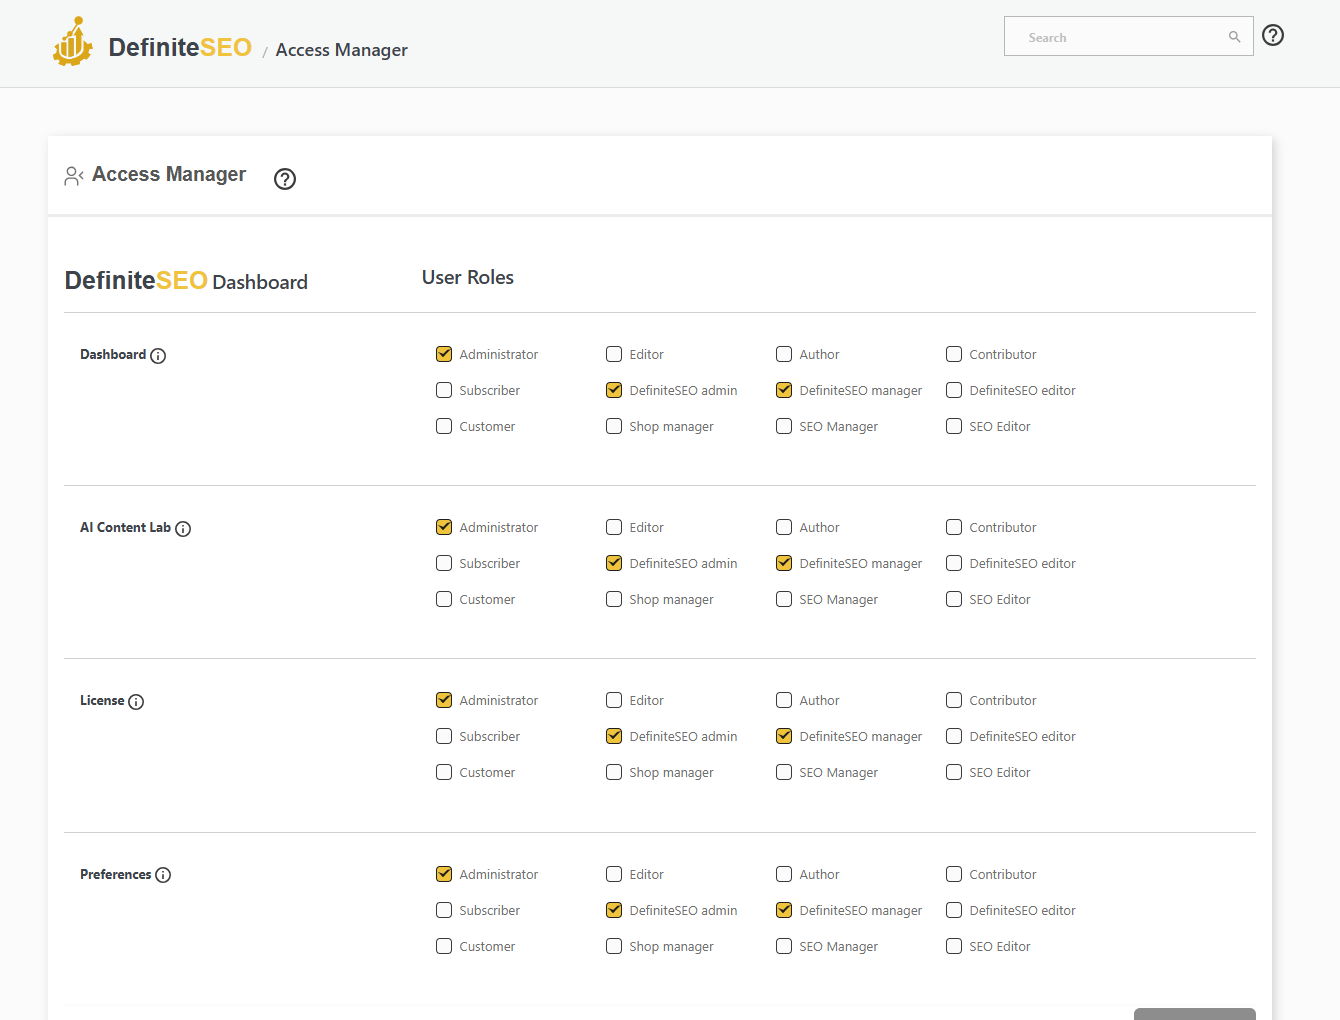Enable Subscriber role for License
Viewport: 1340px width, 1020px height.
[x=444, y=736]
